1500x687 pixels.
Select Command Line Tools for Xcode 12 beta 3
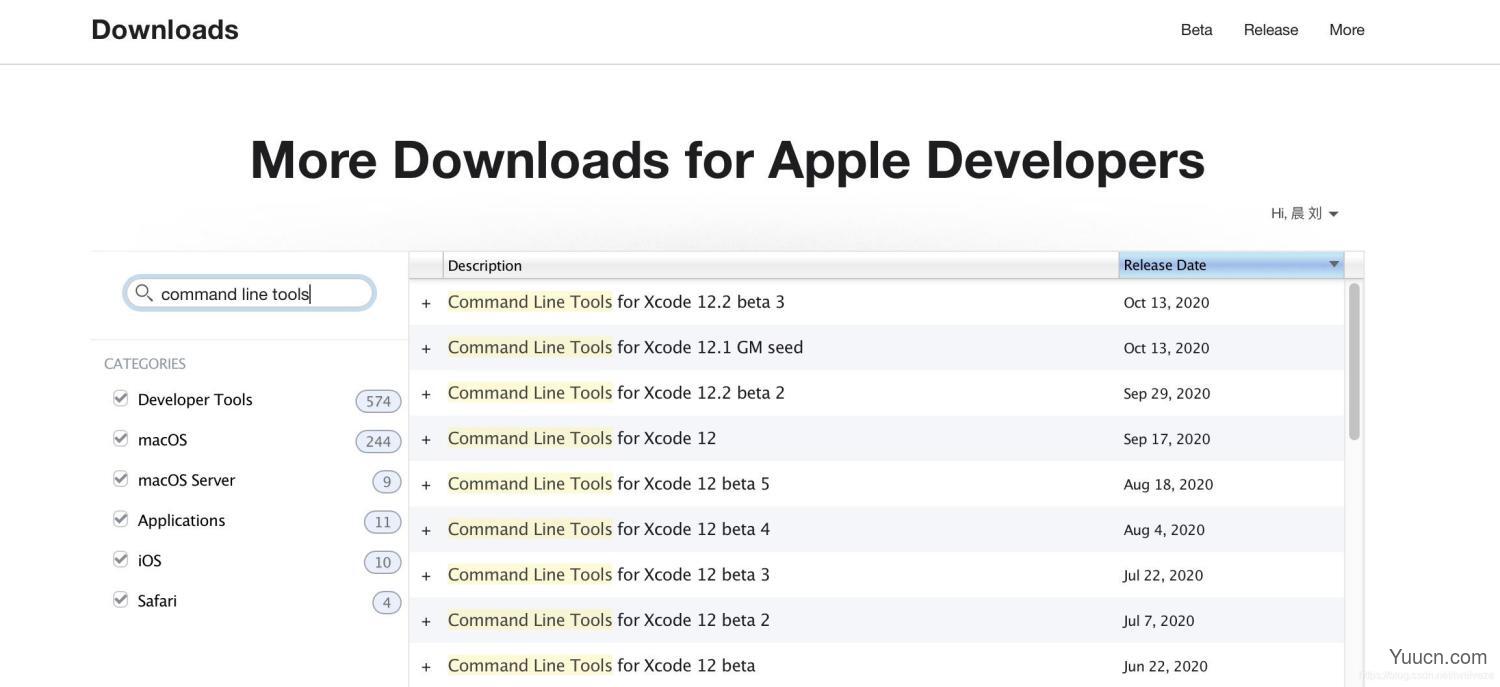click(609, 574)
